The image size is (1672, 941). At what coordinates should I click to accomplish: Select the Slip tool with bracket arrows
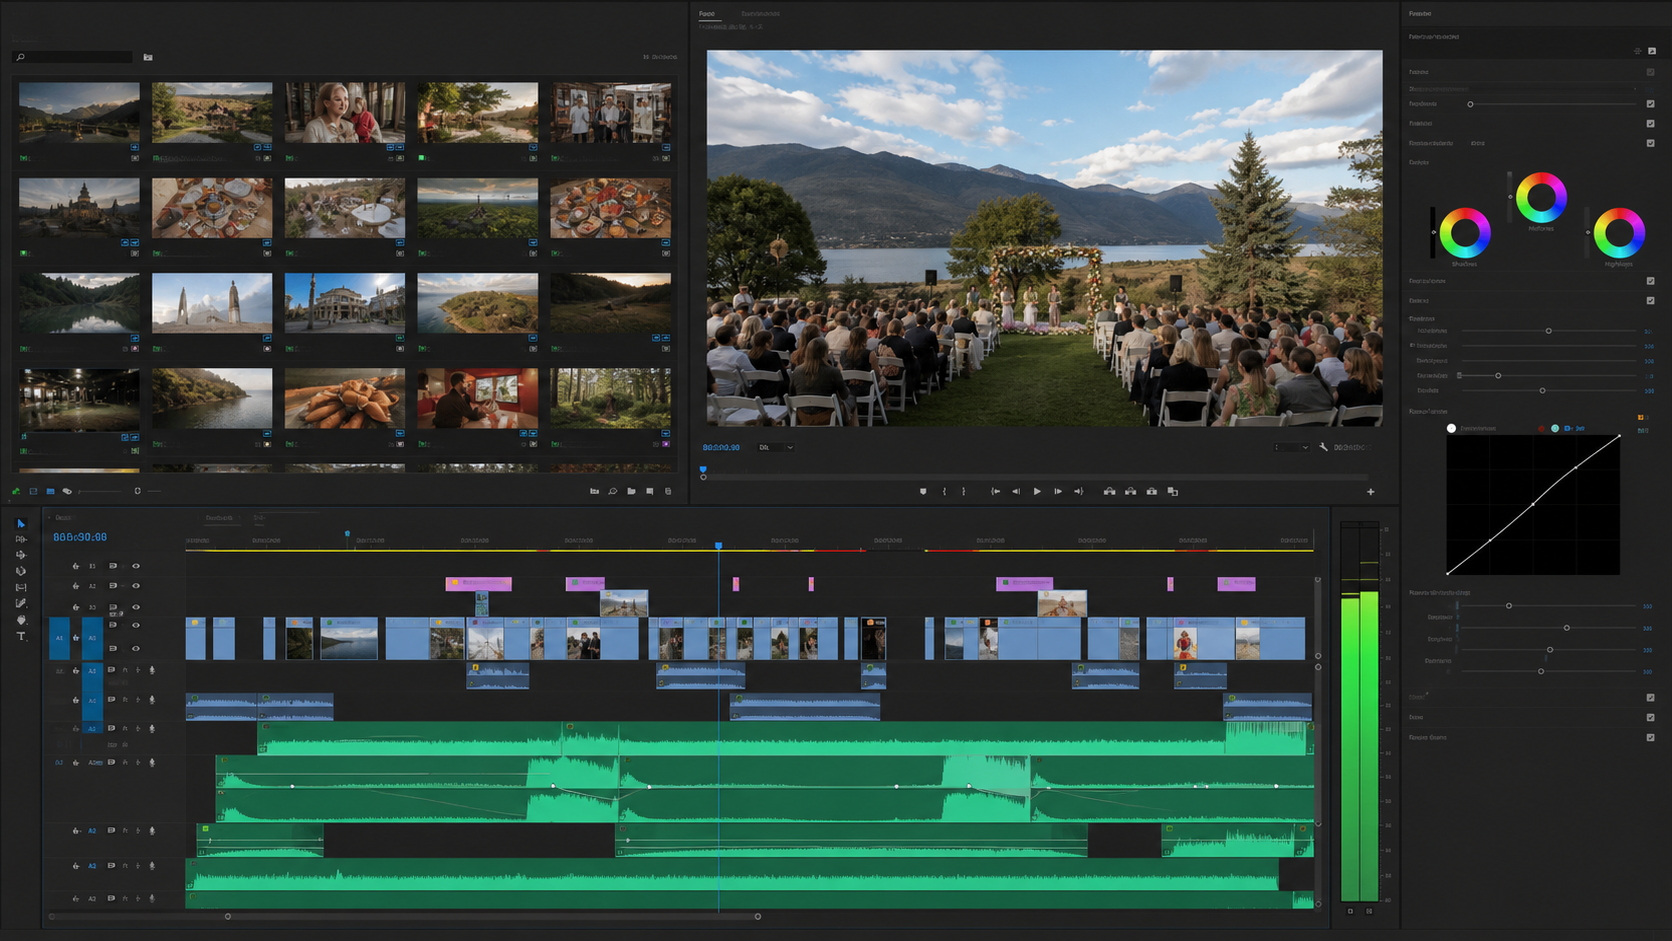point(21,587)
